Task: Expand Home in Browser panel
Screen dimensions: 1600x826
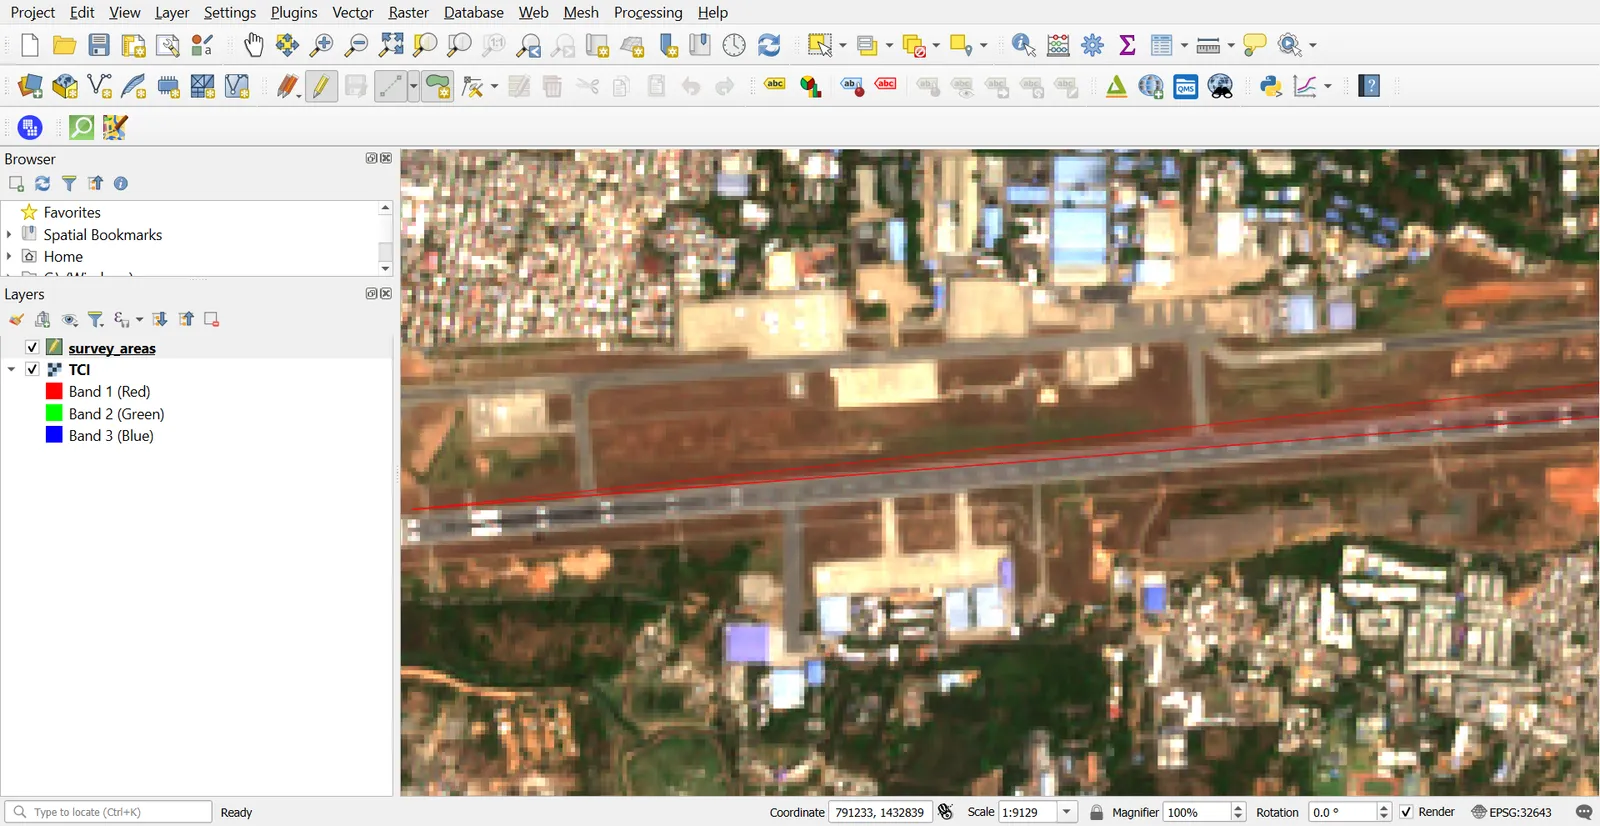Action: tap(9, 256)
